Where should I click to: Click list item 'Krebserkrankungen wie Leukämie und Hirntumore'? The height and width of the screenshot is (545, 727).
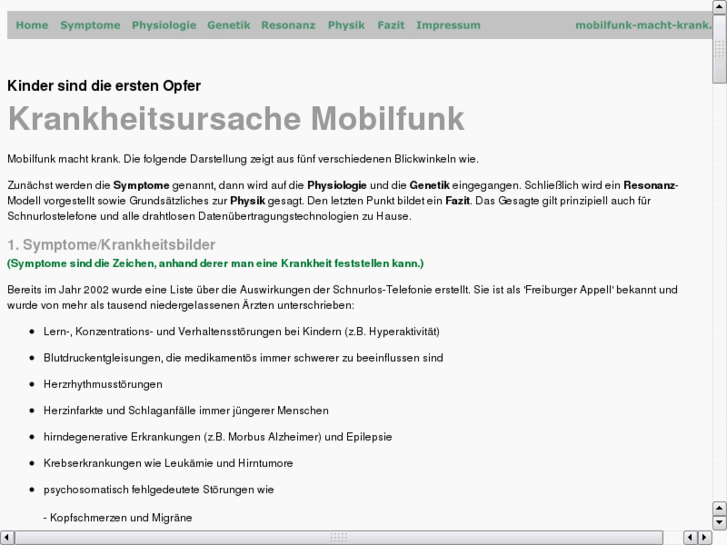[168, 463]
